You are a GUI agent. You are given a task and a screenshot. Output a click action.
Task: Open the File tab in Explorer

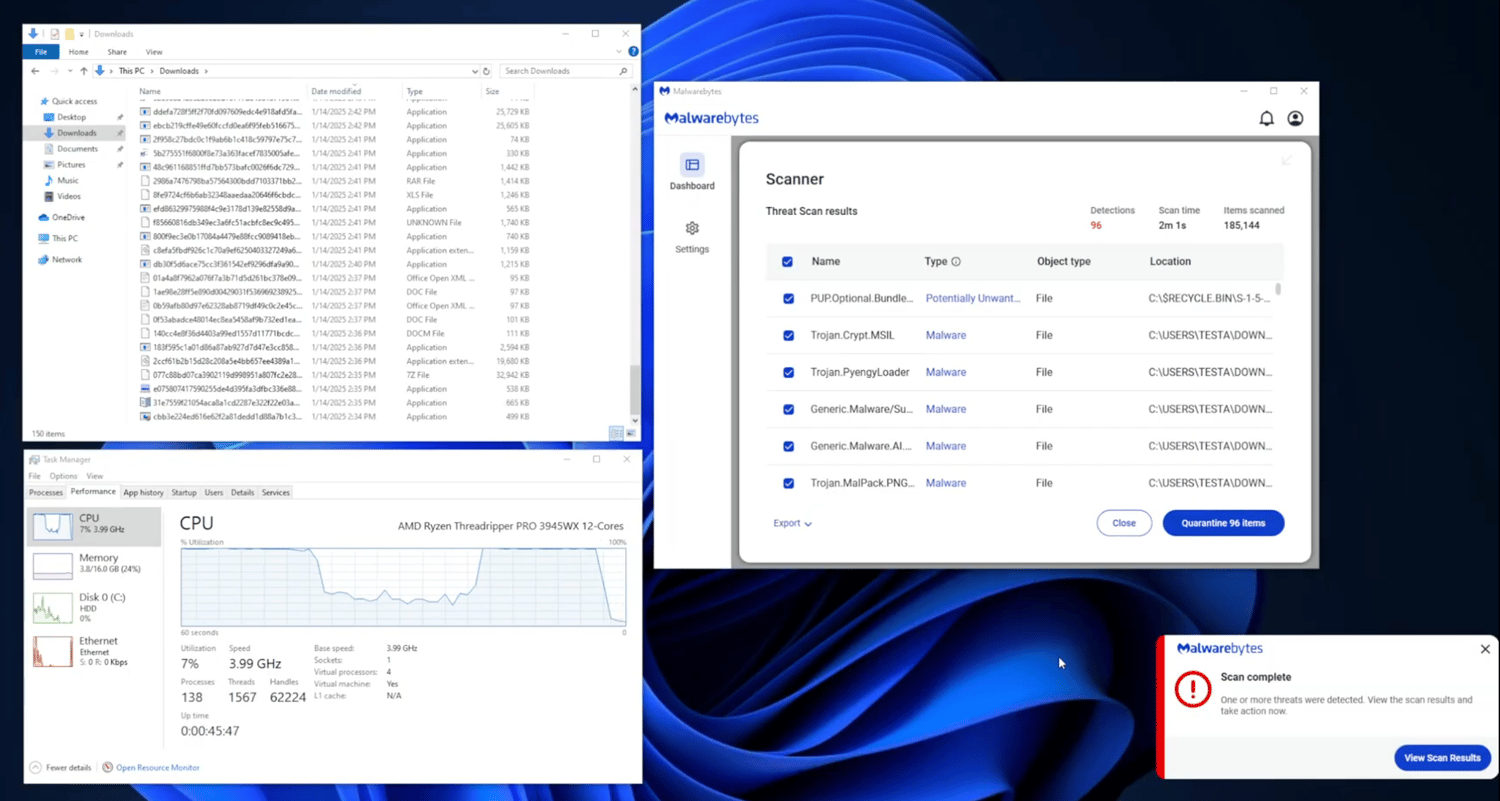point(41,52)
